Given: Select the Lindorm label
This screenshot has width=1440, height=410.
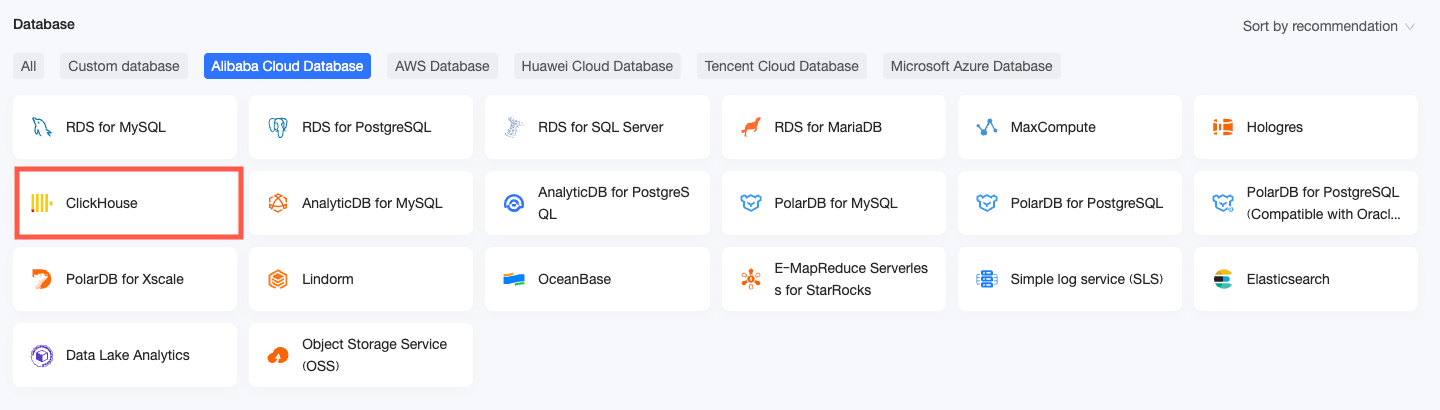Looking at the screenshot, I should [328, 279].
